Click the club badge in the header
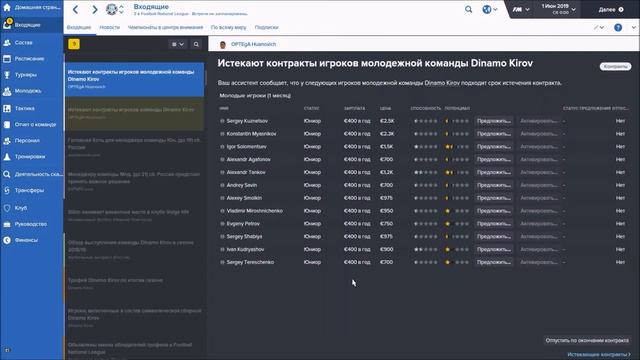The height and width of the screenshot is (360, 640). click(111, 9)
